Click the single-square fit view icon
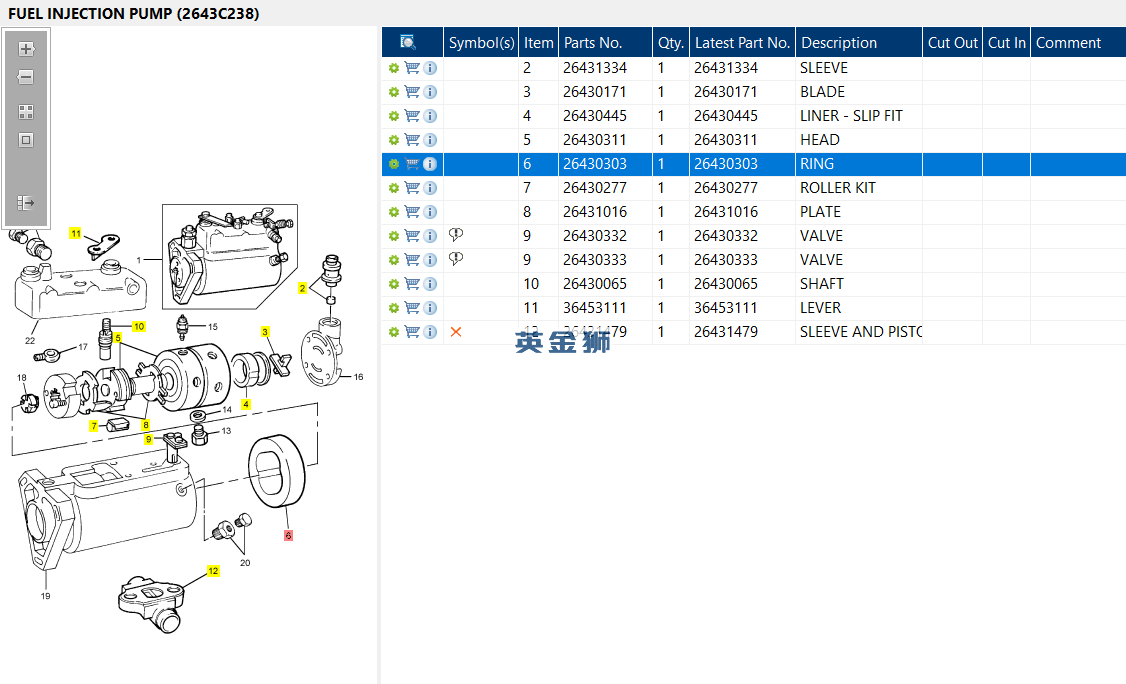Image resolution: width=1126 pixels, height=684 pixels. tap(26, 140)
